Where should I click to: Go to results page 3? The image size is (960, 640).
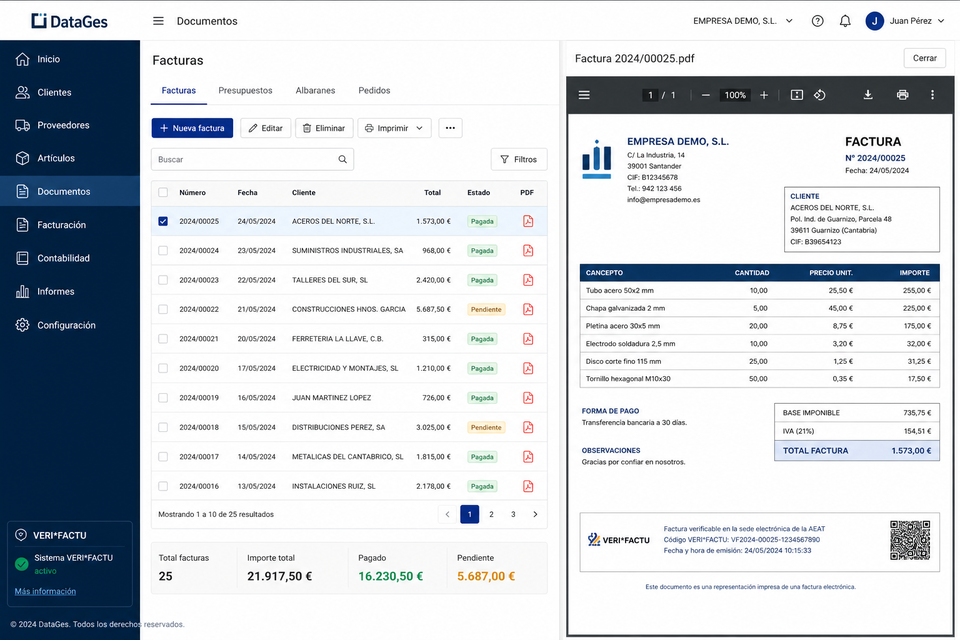(x=513, y=514)
